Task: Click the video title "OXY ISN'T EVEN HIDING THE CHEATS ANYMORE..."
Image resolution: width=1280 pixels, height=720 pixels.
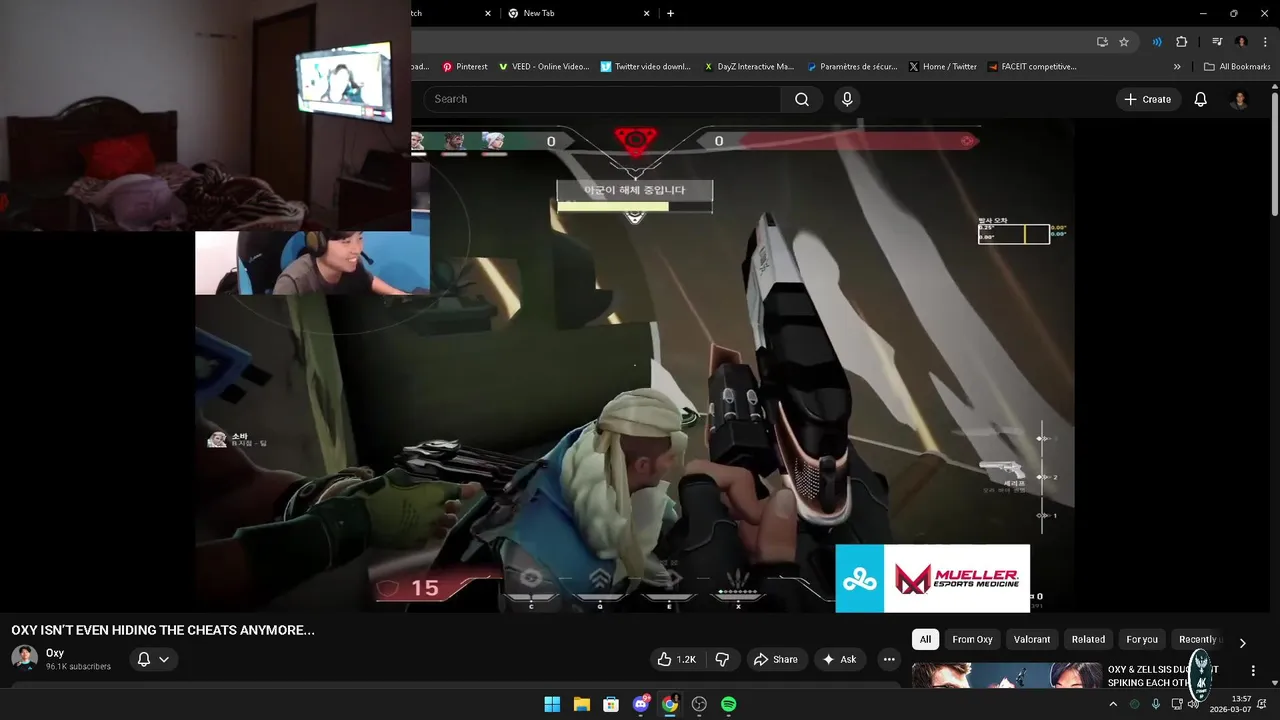Action: 163,630
